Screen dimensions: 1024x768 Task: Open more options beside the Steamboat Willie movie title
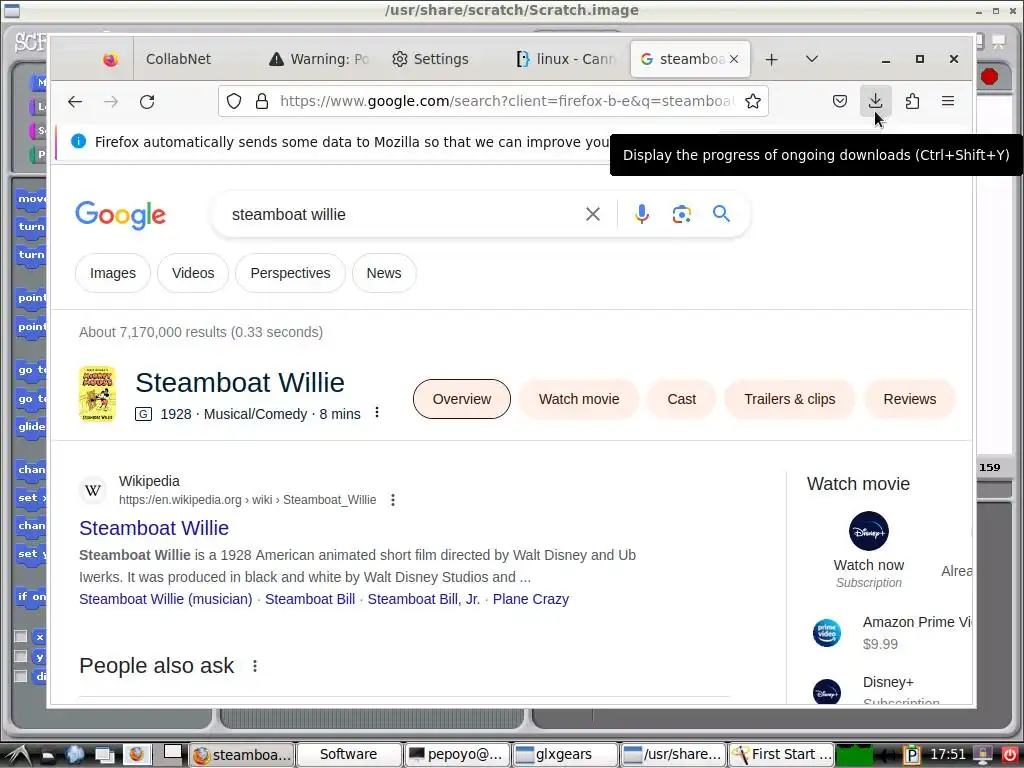(377, 412)
